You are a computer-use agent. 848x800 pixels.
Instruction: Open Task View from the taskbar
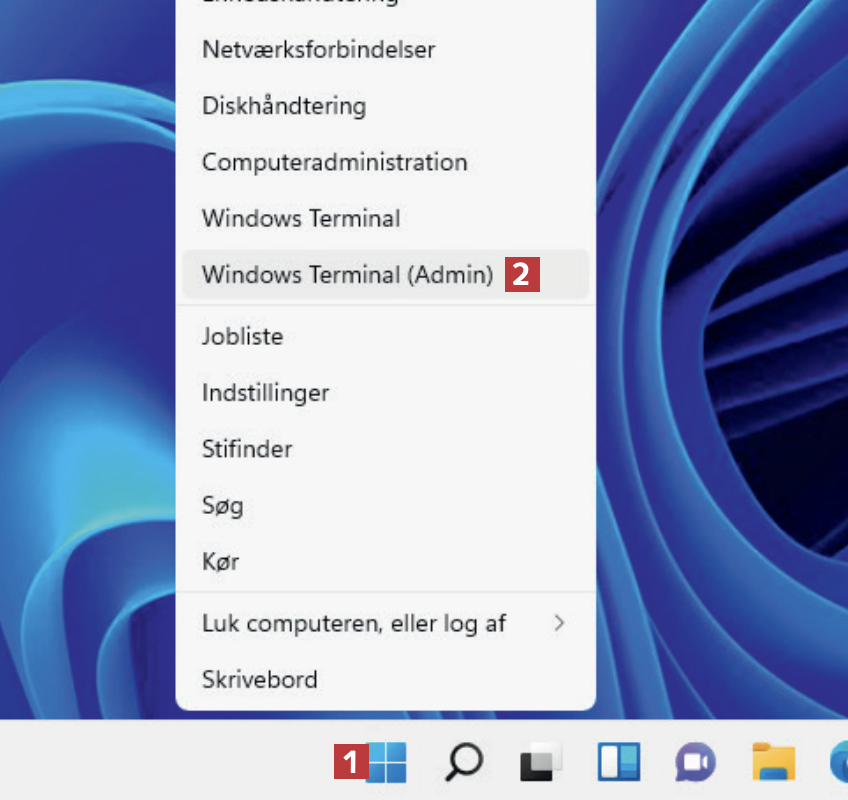(x=541, y=764)
